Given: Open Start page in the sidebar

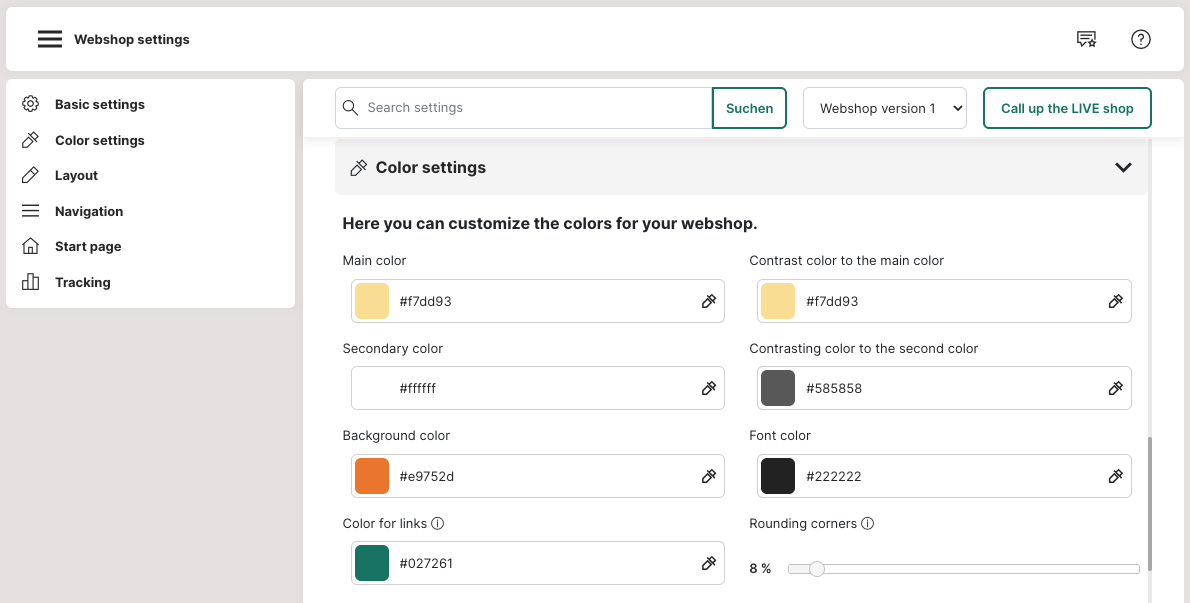Looking at the screenshot, I should pyautogui.click(x=87, y=246).
